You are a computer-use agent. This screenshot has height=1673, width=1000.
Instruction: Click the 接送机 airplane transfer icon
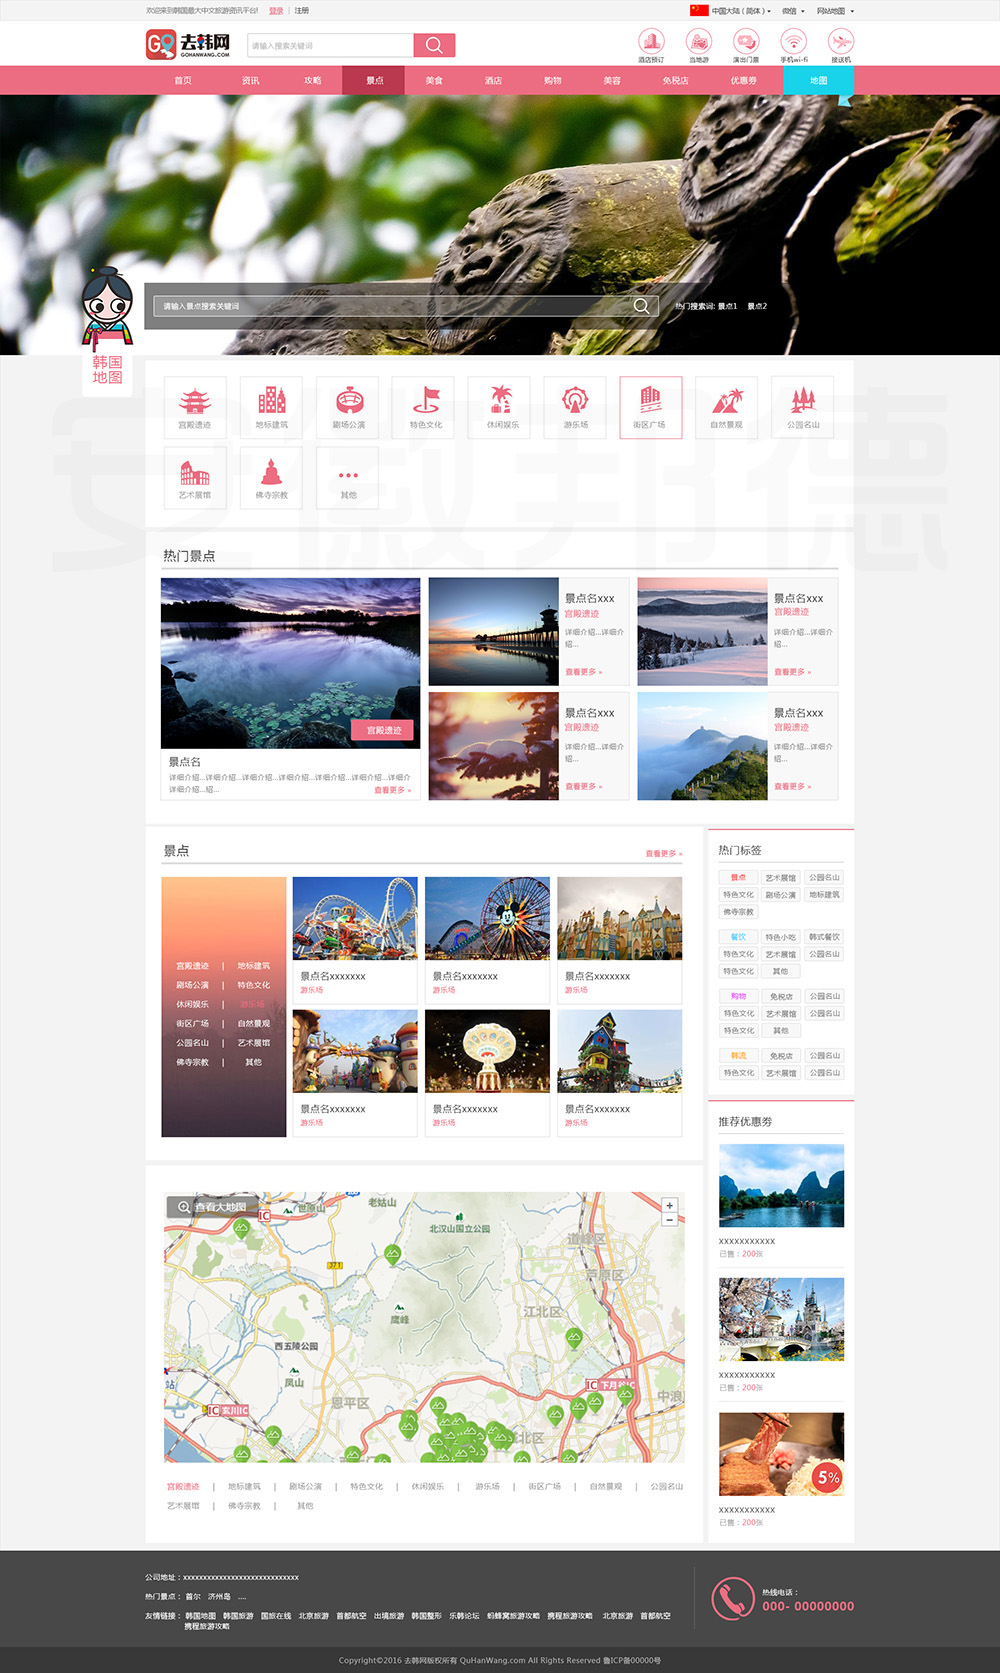(841, 42)
